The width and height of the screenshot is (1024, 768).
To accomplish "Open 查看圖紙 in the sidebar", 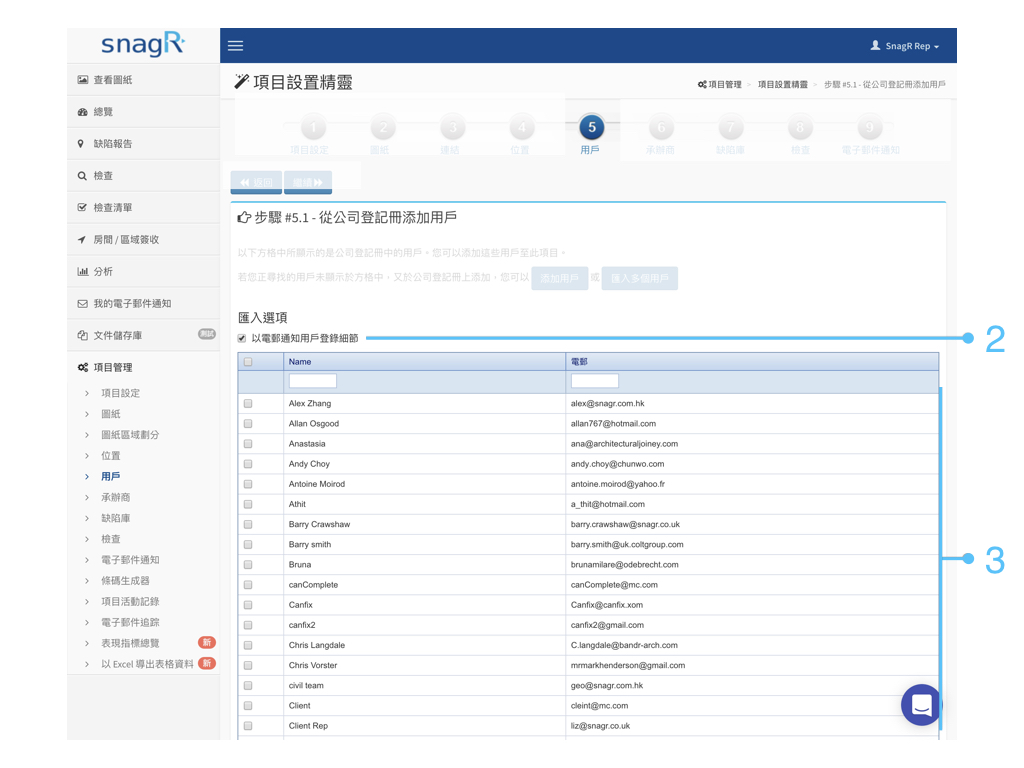I will pos(112,80).
